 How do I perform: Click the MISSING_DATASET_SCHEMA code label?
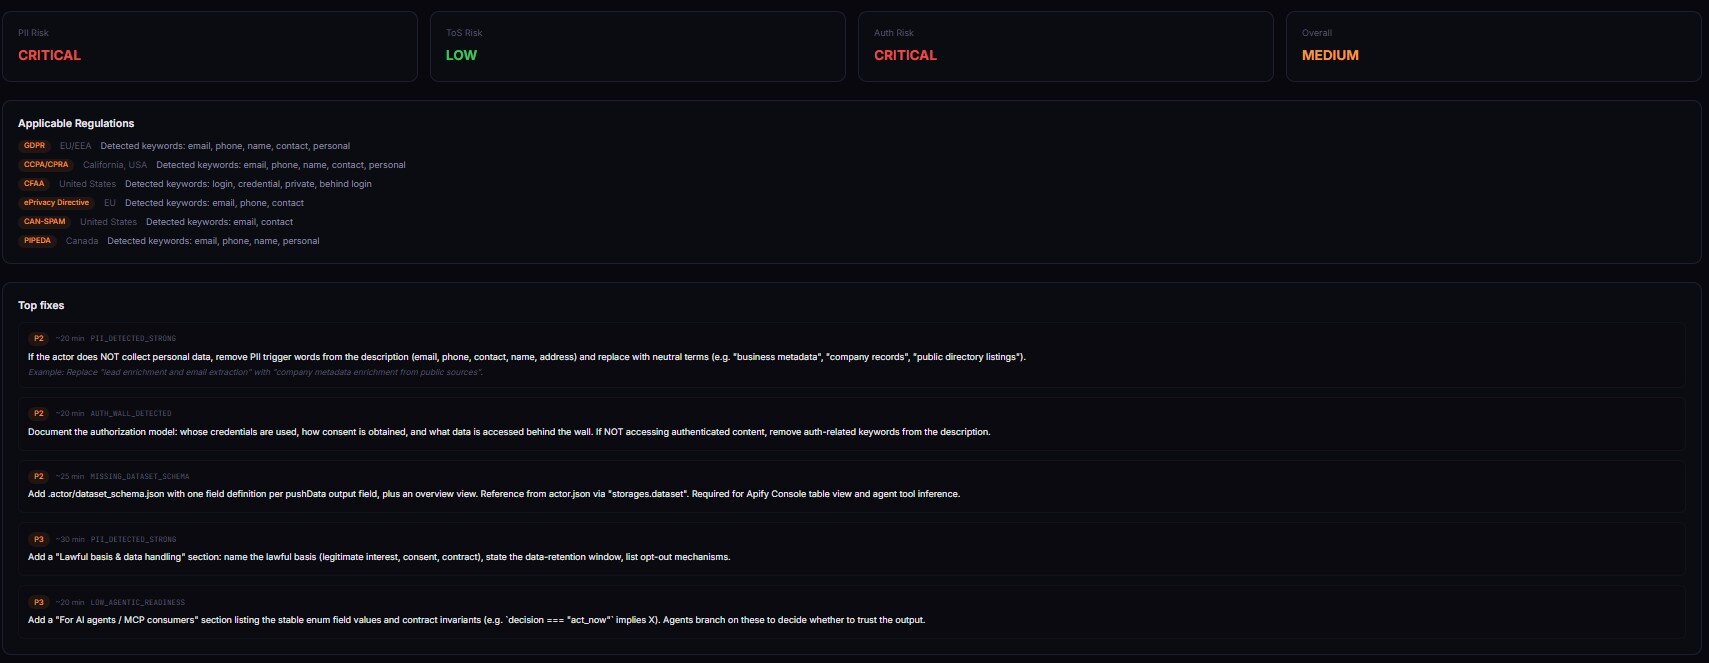pos(139,476)
